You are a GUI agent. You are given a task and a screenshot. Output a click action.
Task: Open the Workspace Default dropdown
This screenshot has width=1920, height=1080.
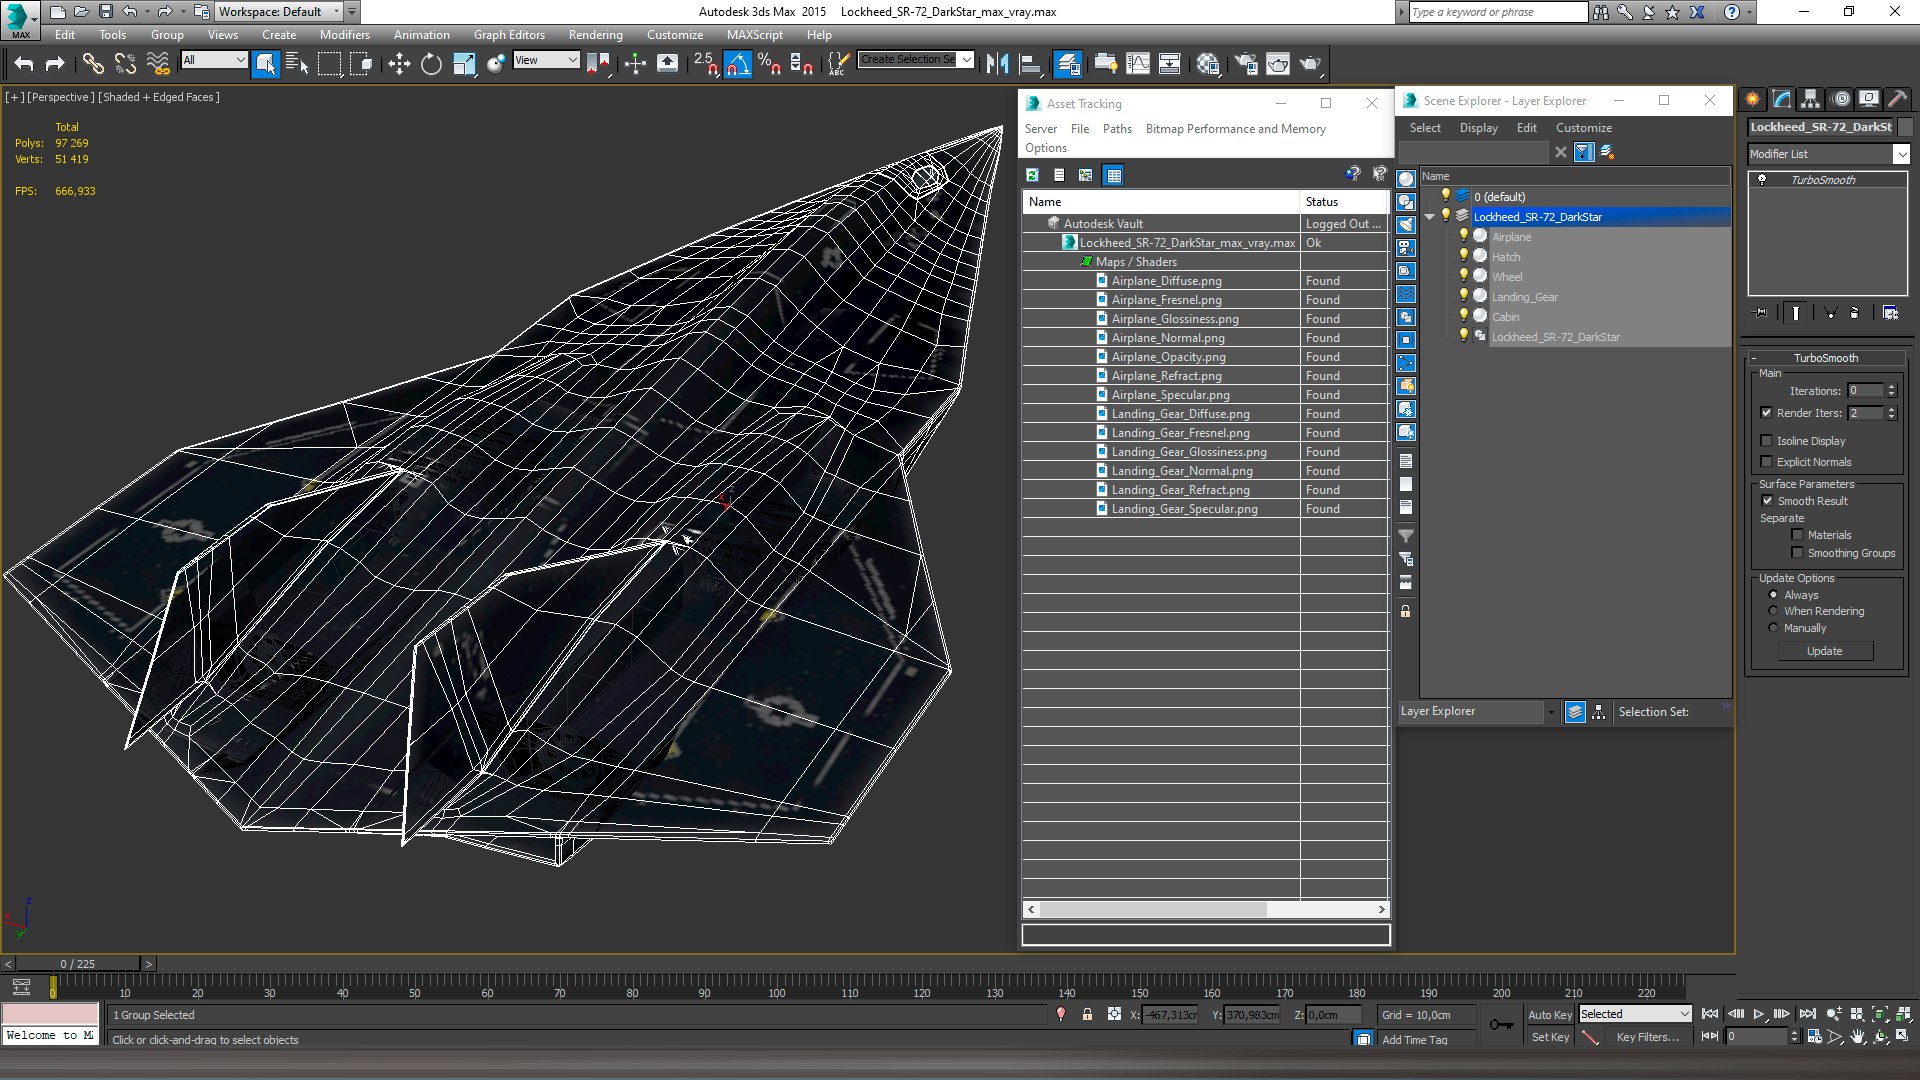coord(279,12)
